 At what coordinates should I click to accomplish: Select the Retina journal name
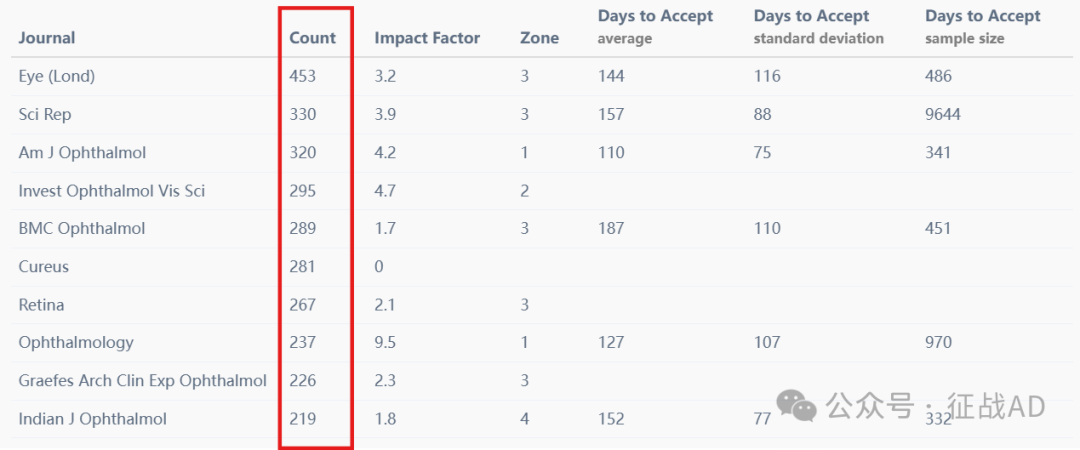[41, 304]
